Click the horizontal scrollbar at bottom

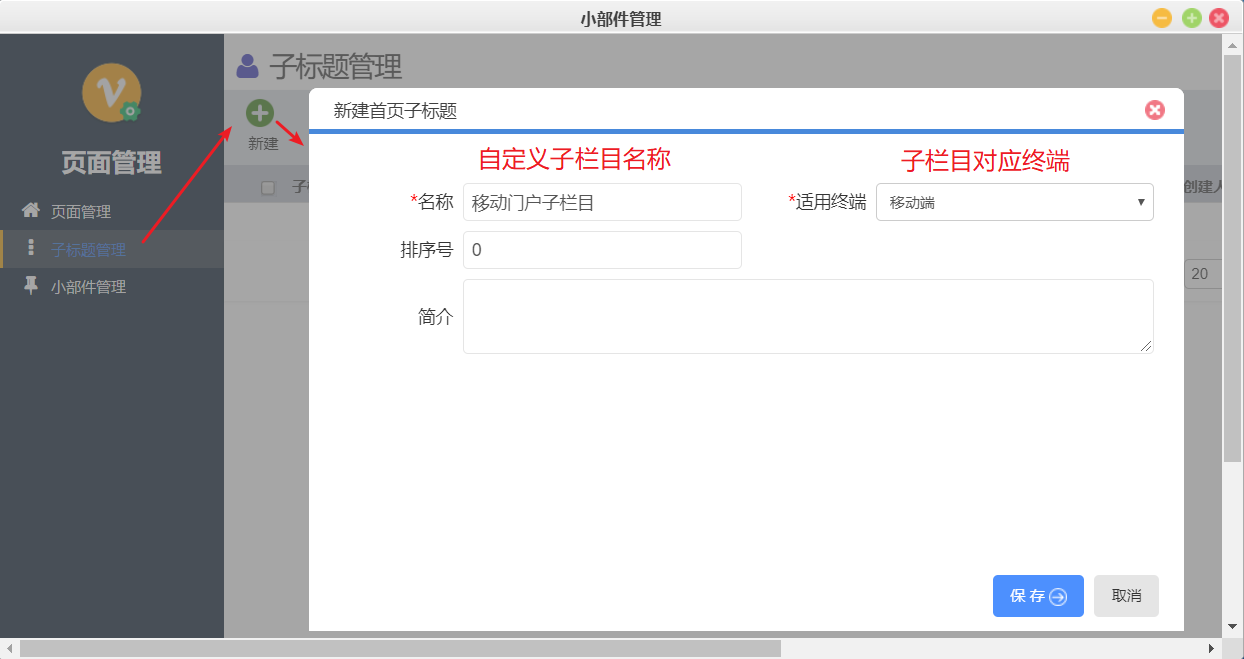tap(400, 649)
